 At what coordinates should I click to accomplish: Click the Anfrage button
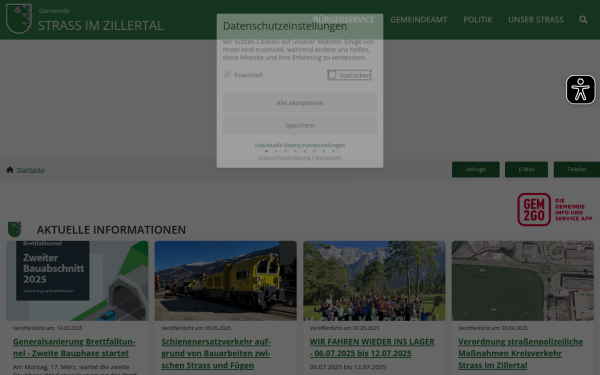click(476, 170)
